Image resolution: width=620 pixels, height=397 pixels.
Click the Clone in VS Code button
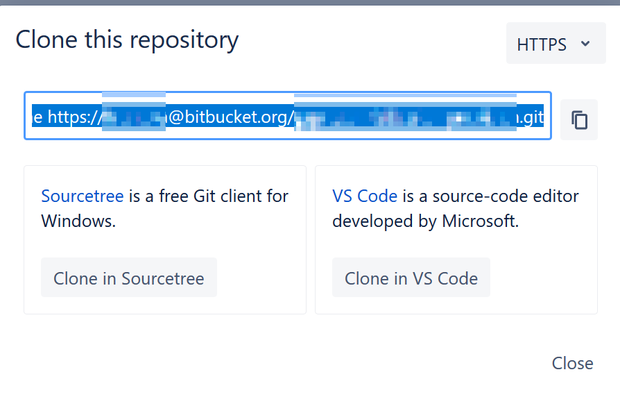click(411, 278)
